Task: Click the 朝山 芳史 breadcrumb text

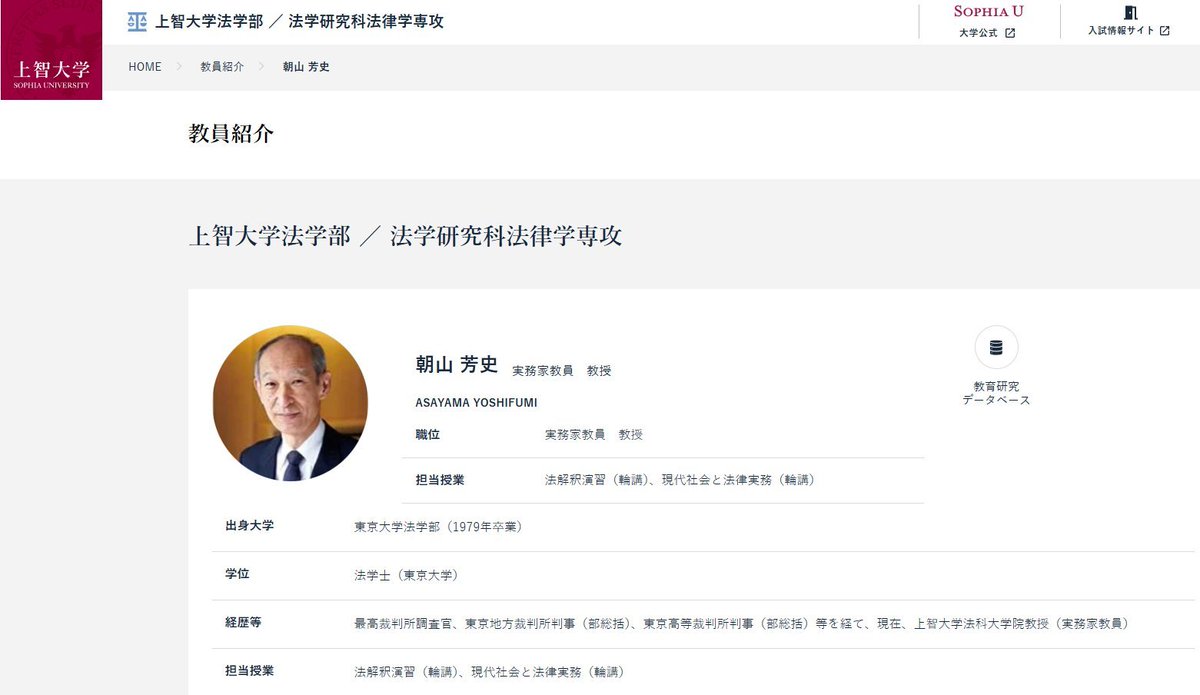Action: pyautogui.click(x=306, y=67)
